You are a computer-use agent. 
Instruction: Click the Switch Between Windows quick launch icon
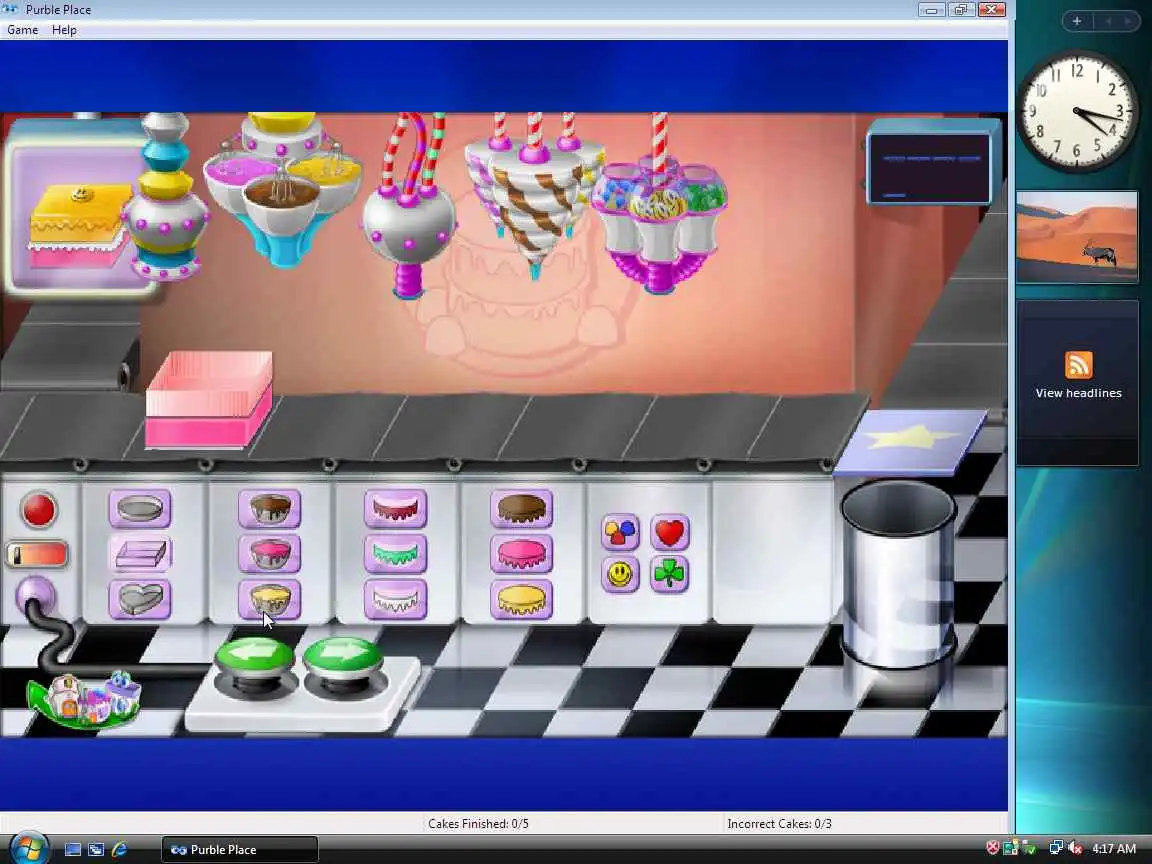96,849
